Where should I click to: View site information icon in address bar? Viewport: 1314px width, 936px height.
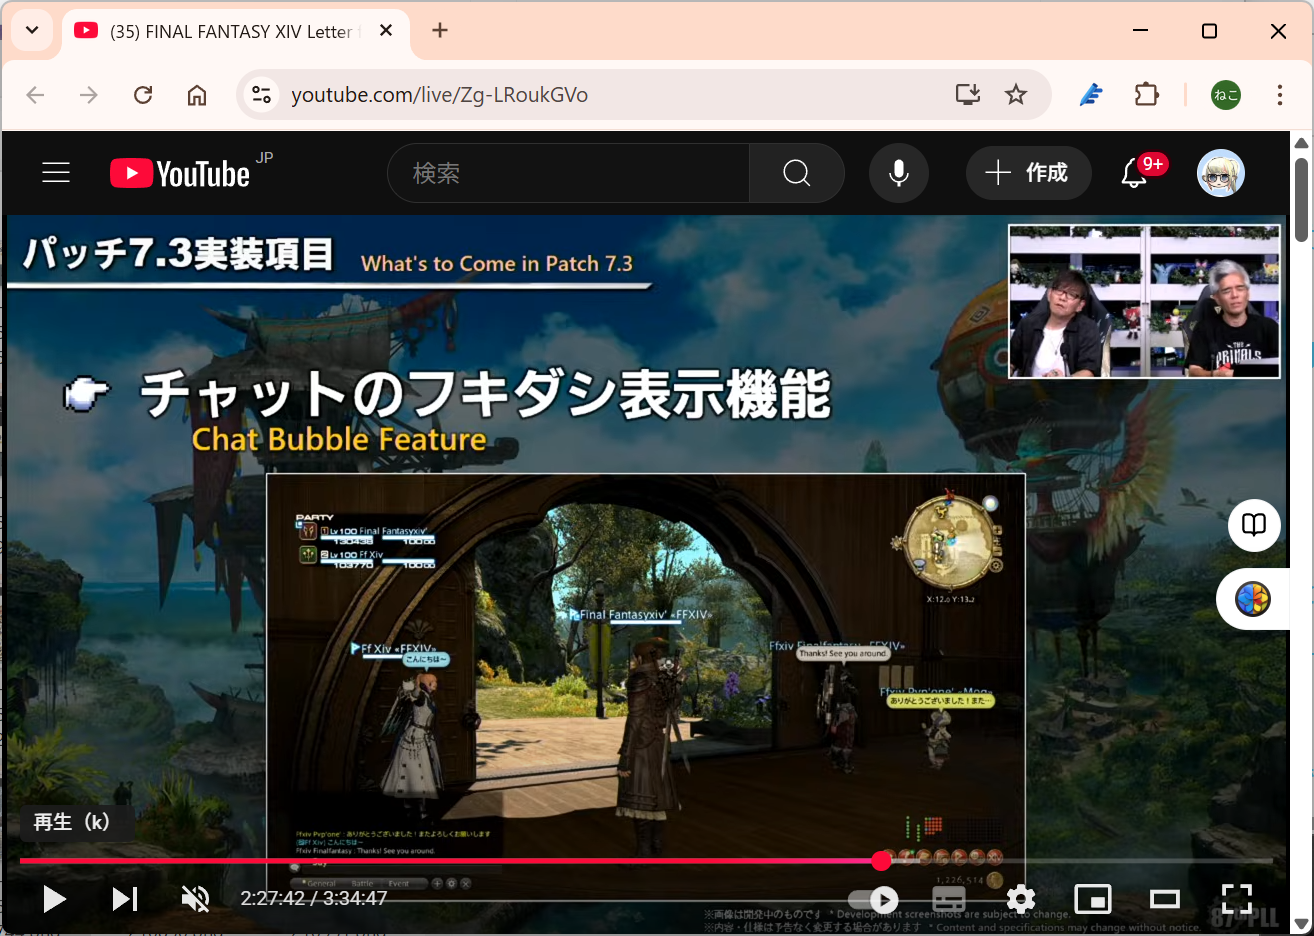coord(261,95)
